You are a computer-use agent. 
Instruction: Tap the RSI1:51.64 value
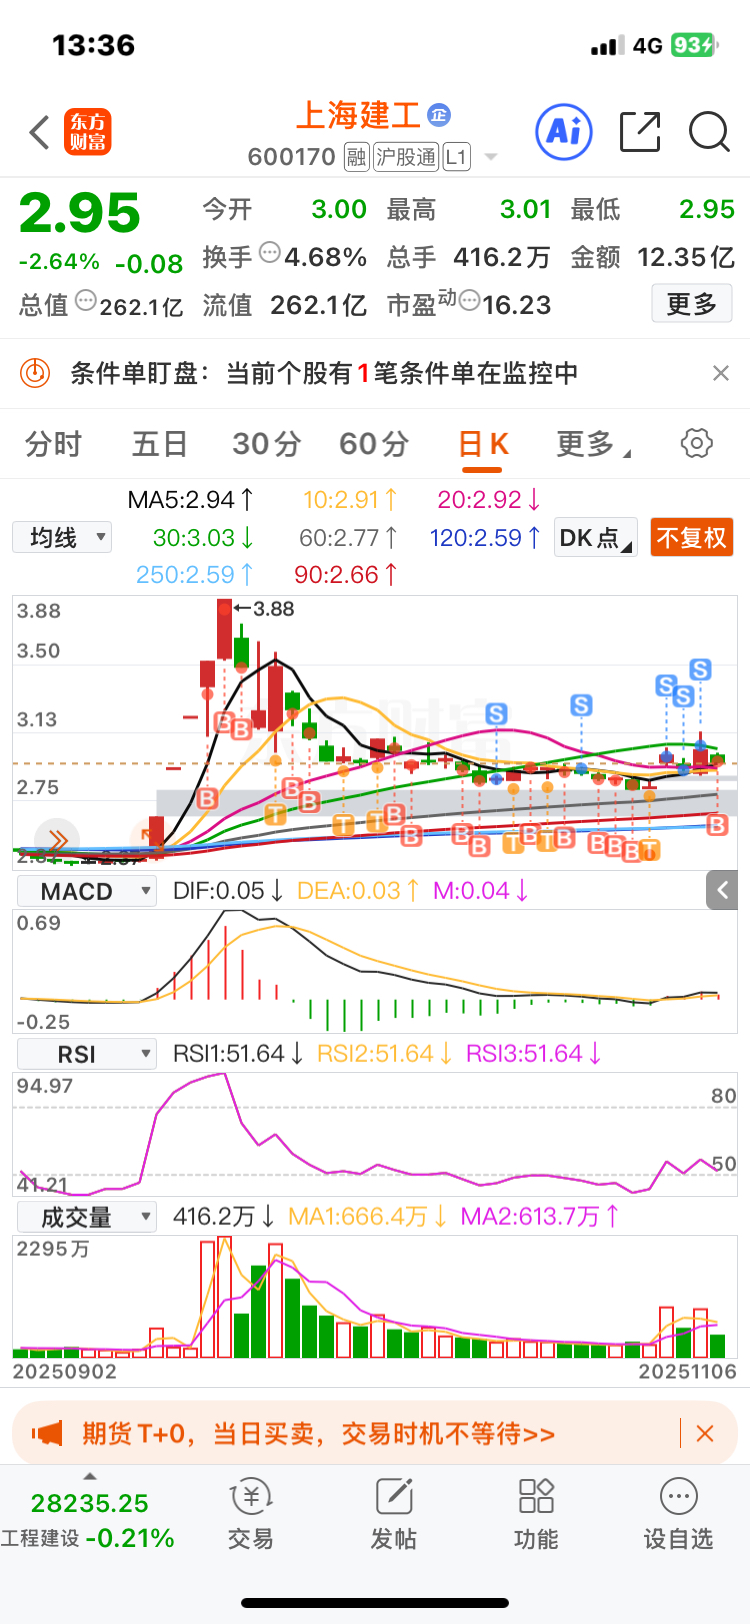click(x=239, y=1054)
